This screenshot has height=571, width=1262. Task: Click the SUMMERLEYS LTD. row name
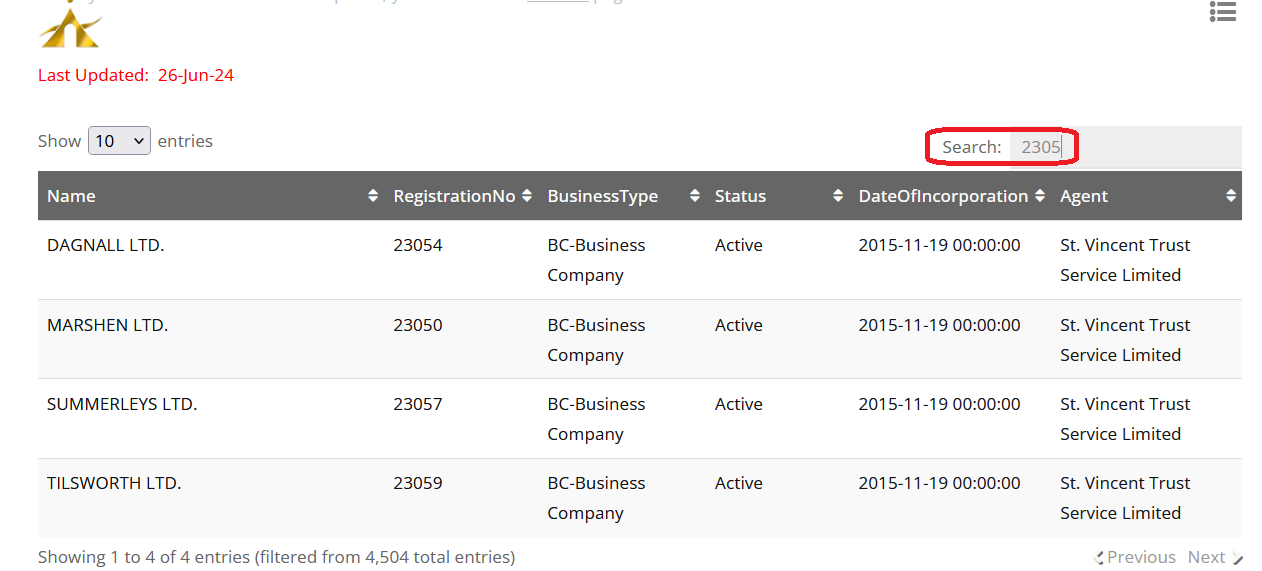pos(122,404)
